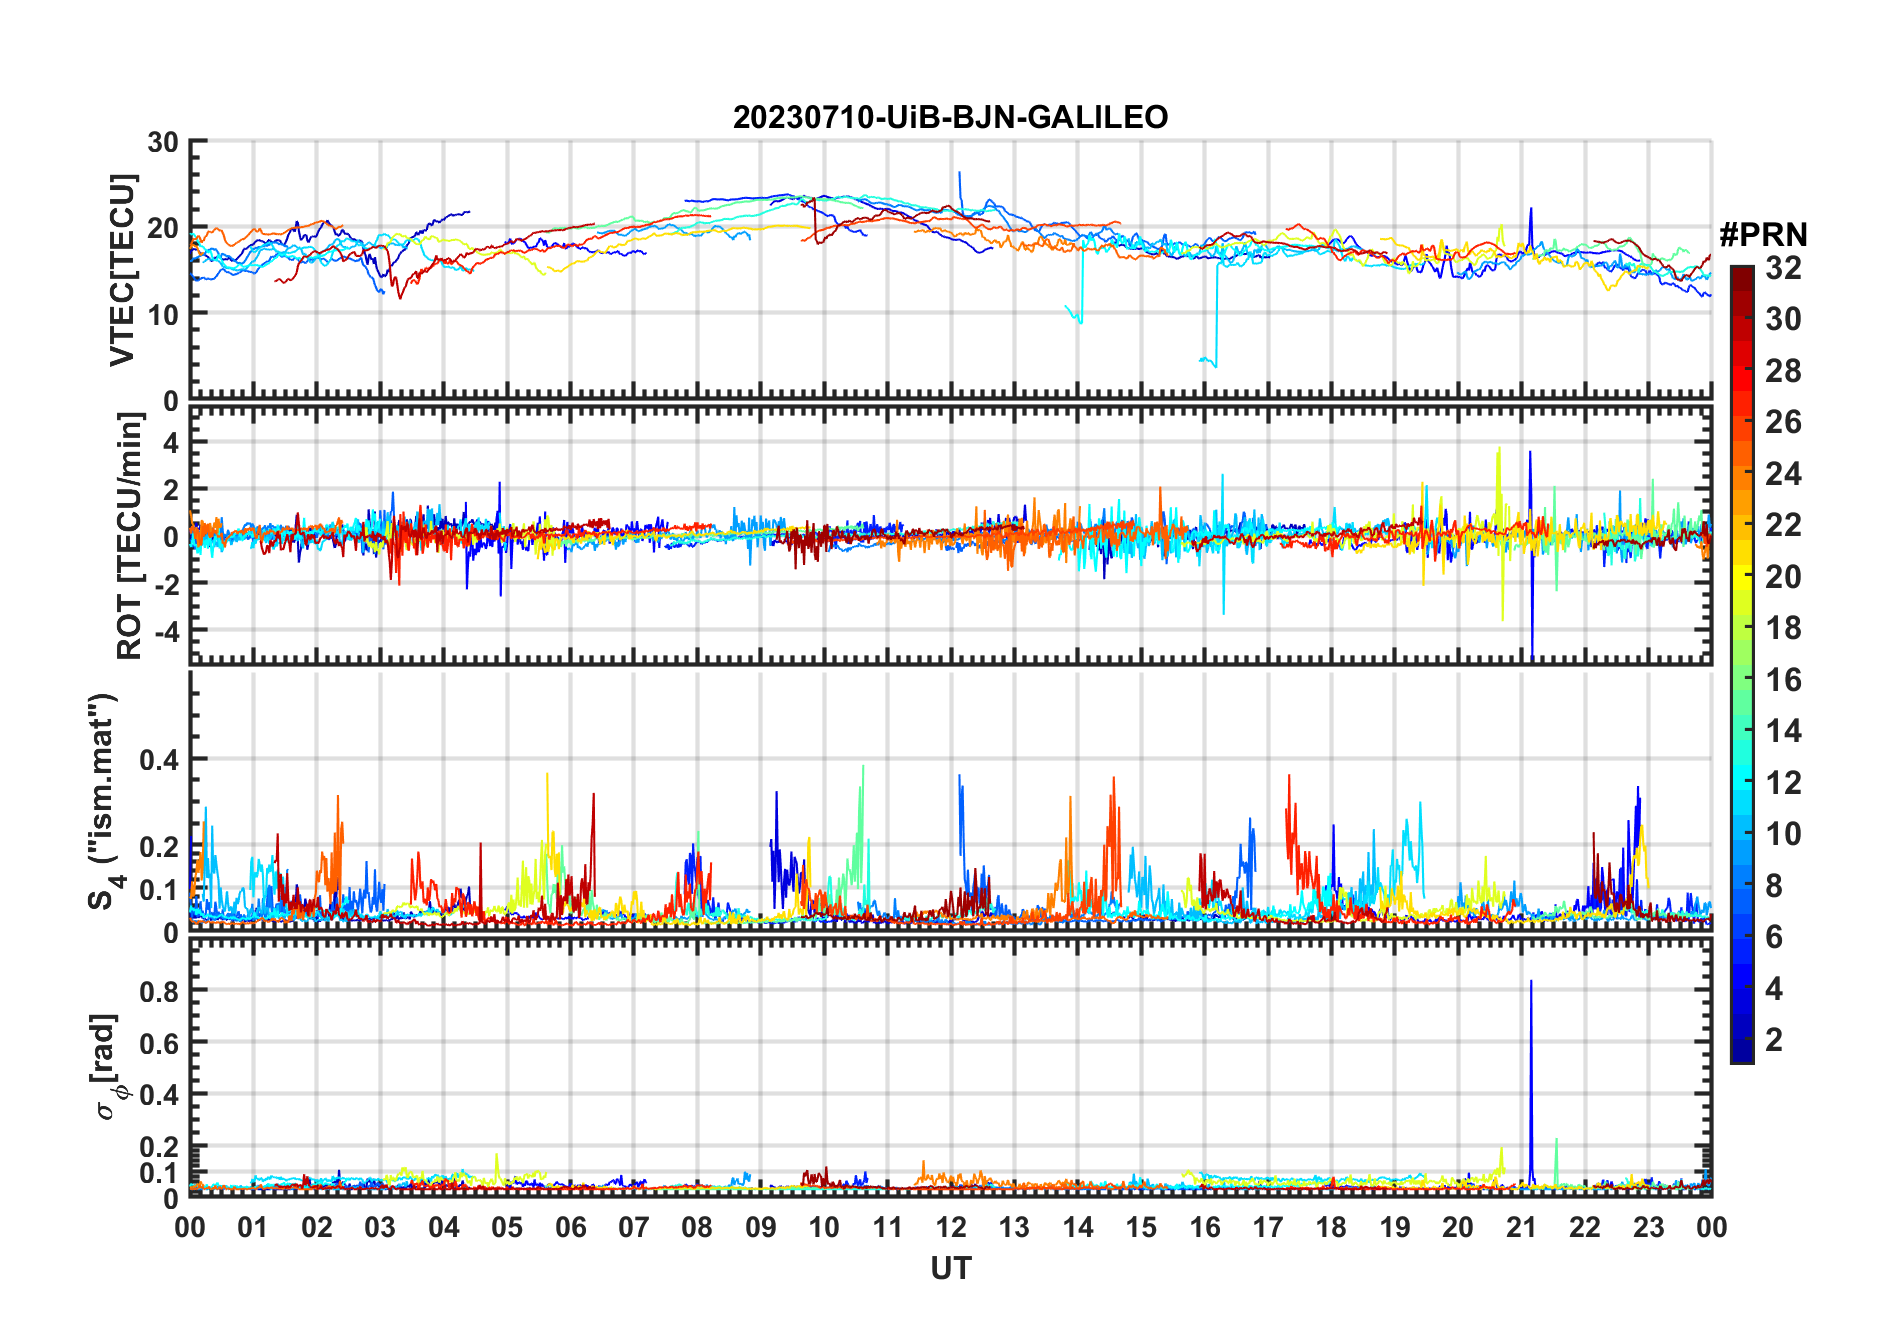Select colorbar tick label "24"
Image resolution: width=1902 pixels, height=1330 pixels.
1783,474
